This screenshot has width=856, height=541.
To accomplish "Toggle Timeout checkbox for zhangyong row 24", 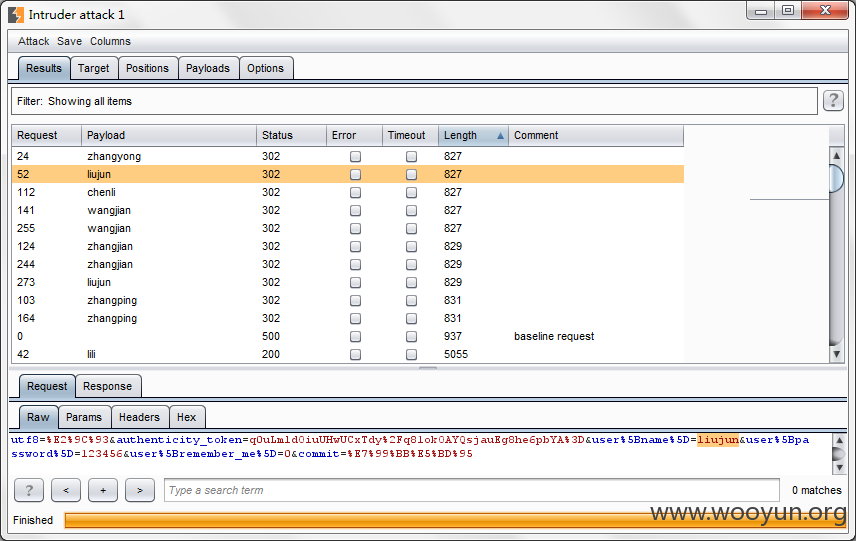I will 412,157.
